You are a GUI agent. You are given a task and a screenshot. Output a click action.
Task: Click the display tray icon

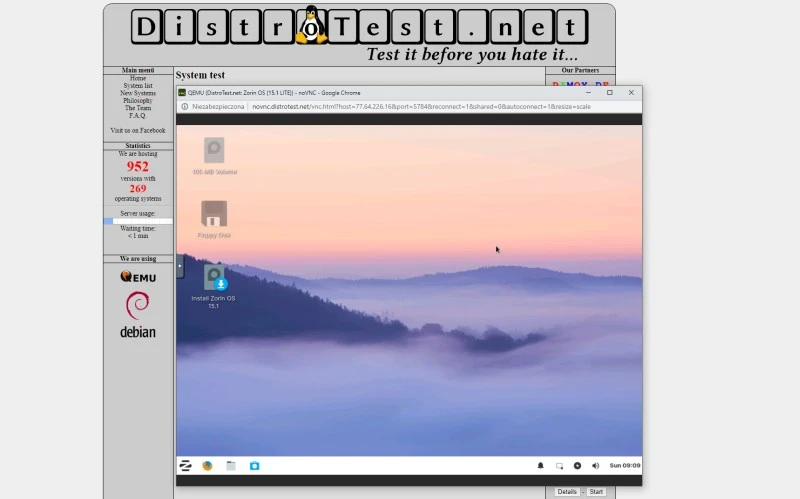559,465
